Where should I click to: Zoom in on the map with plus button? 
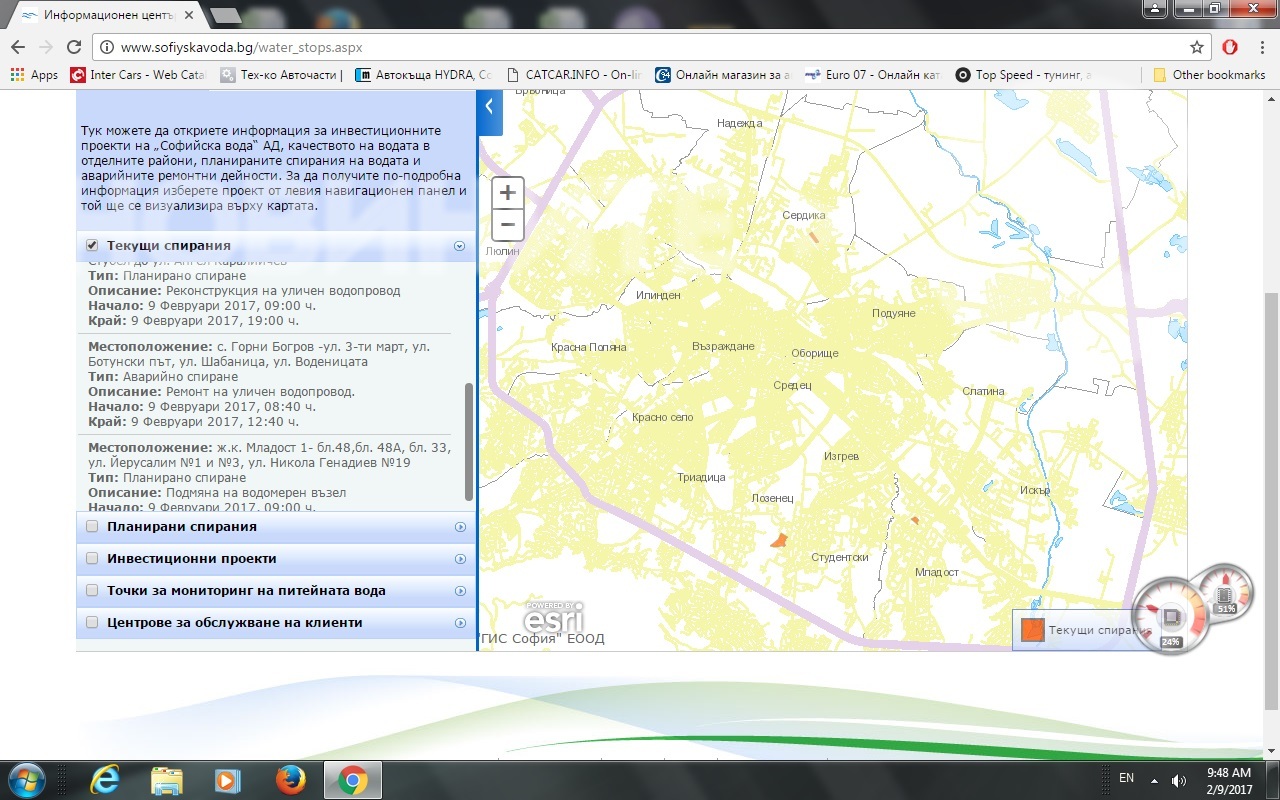507,193
